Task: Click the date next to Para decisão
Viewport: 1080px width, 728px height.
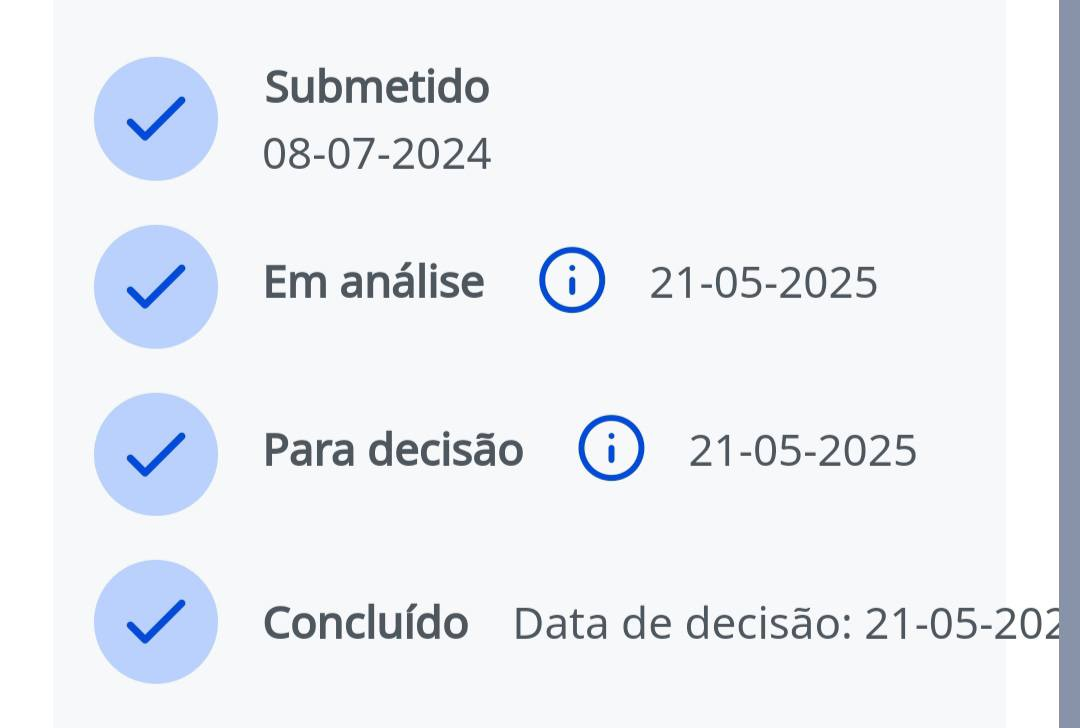Action: pos(803,450)
